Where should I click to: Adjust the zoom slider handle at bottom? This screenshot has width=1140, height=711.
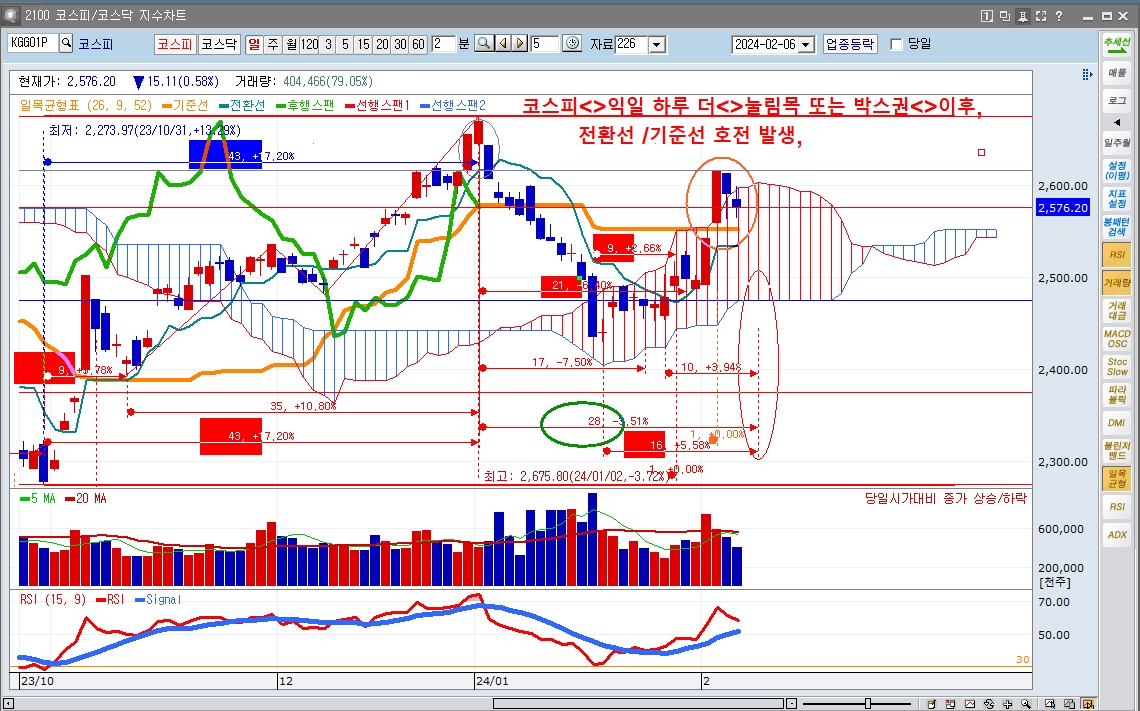click(867, 704)
